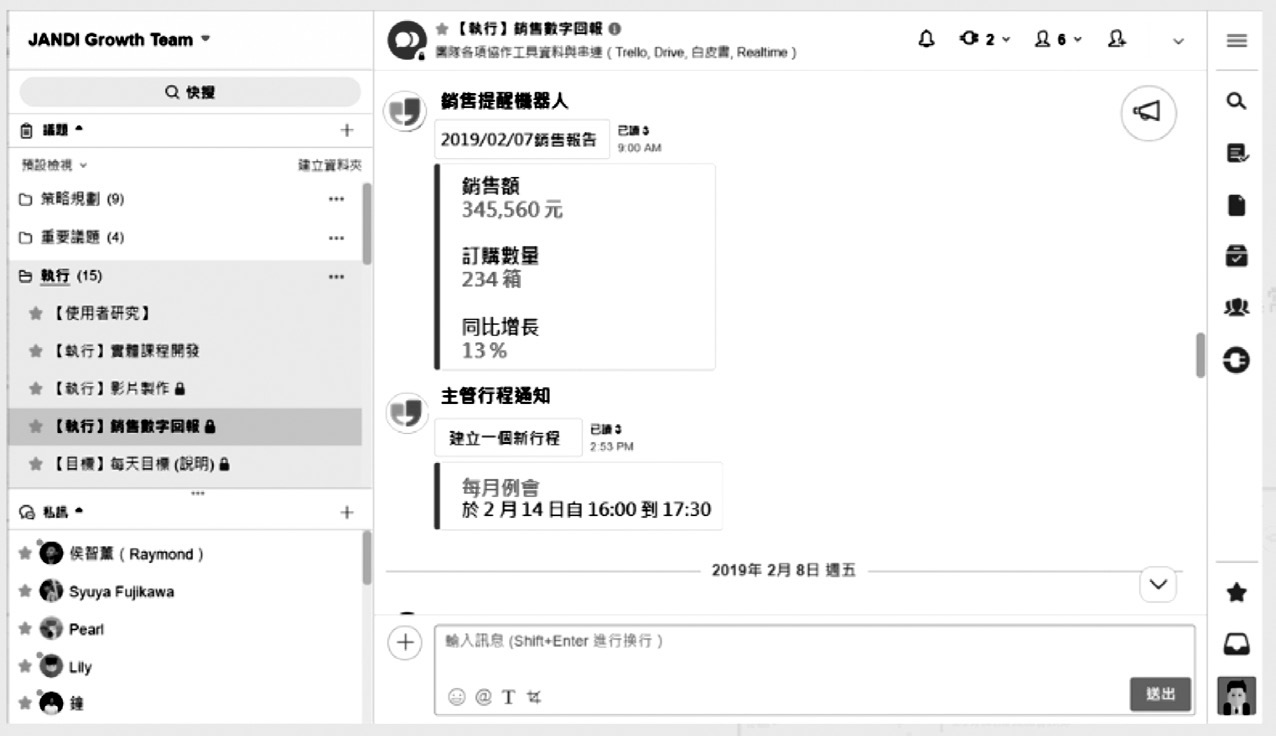This screenshot has height=736, width=1276.
Task: Toggle star on 【使用者研究】 topic
Action: coord(36,314)
